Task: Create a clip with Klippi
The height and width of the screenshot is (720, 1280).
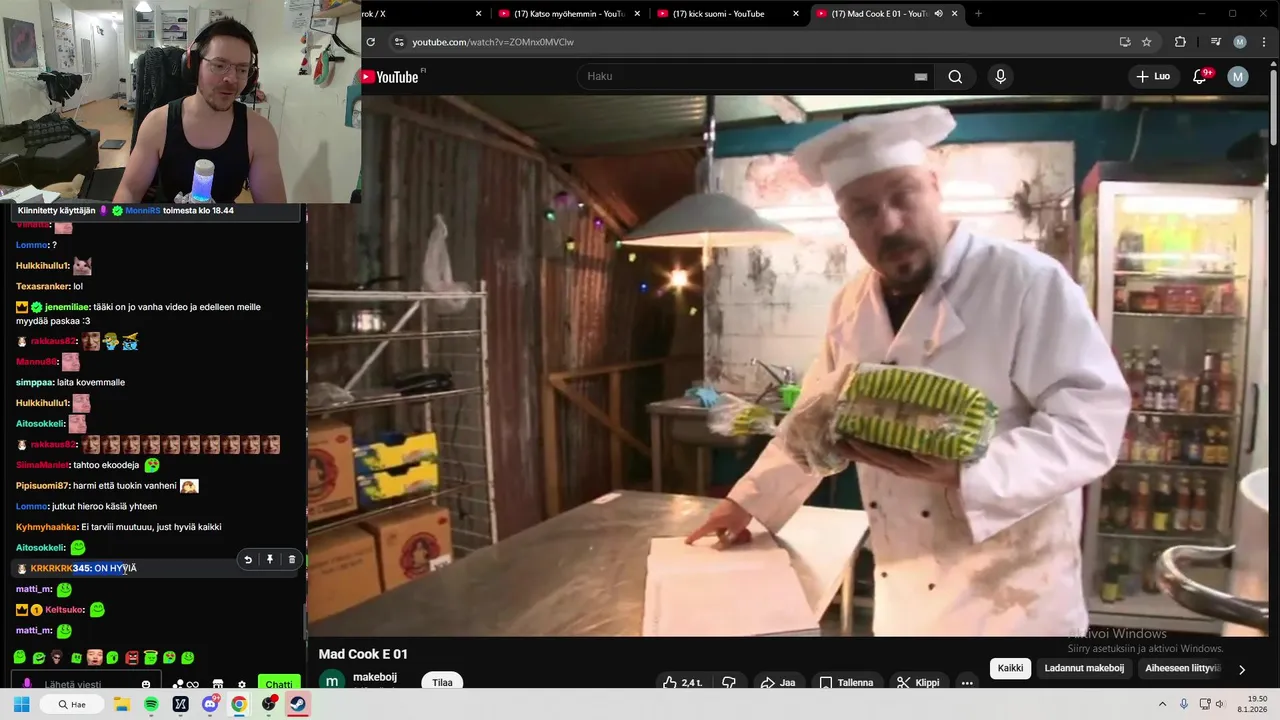Action: (918, 683)
